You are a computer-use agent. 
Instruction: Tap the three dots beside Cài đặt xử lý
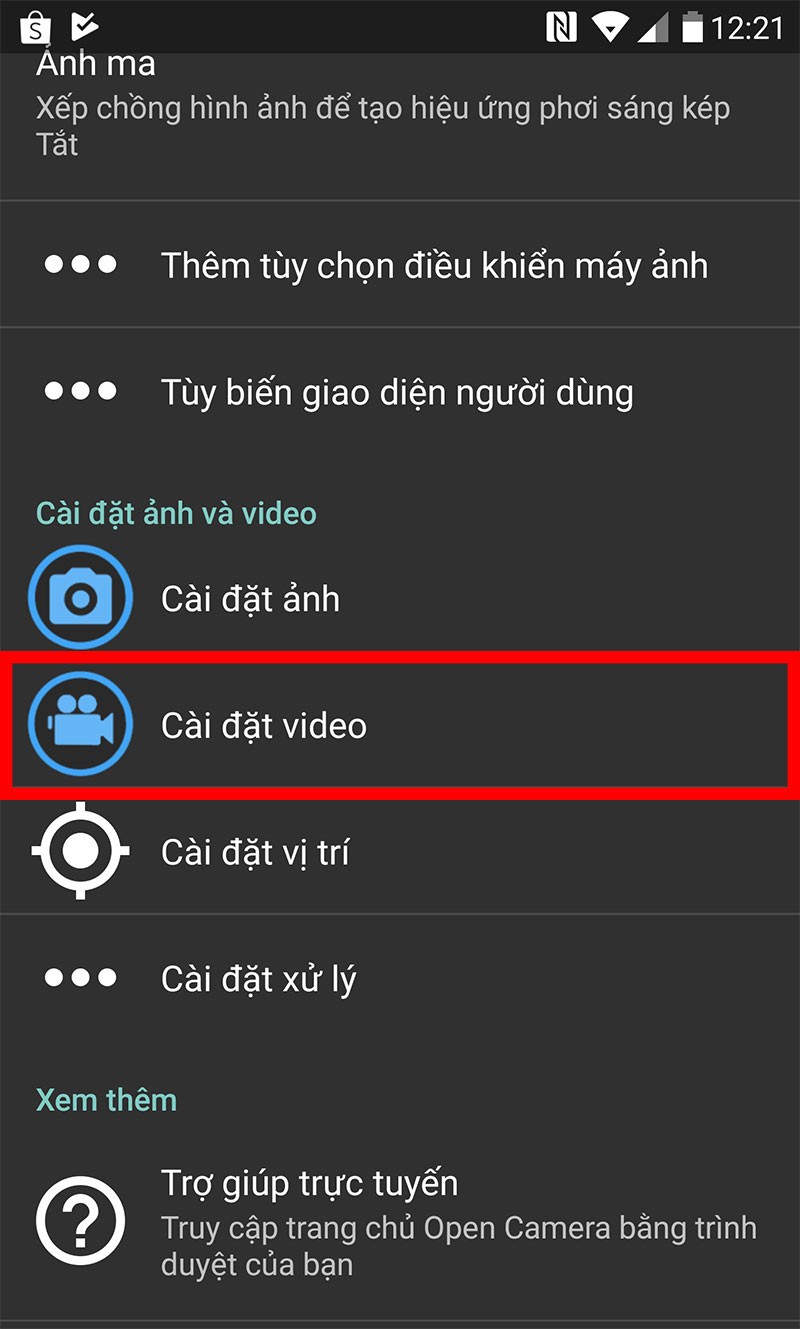pyautogui.click(x=81, y=978)
